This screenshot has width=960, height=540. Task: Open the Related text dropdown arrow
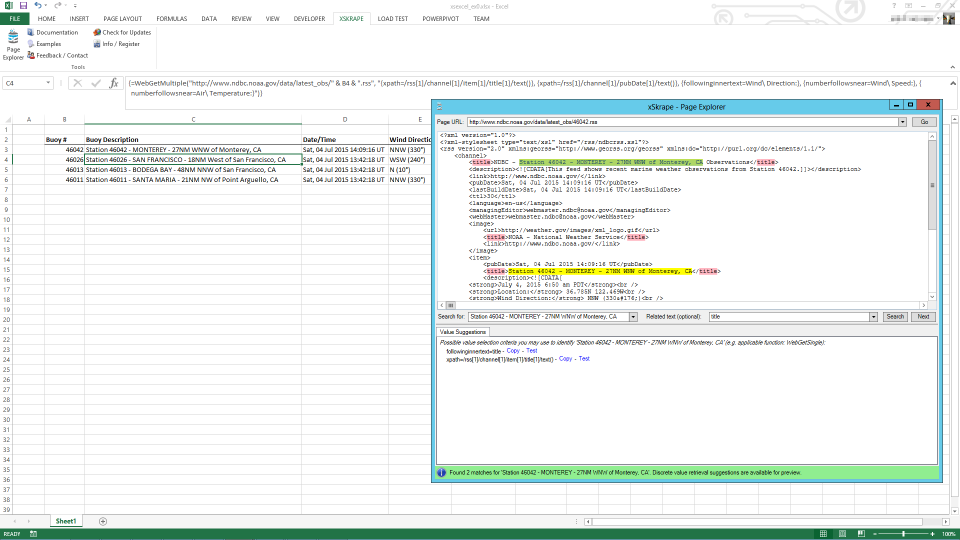[x=873, y=317]
